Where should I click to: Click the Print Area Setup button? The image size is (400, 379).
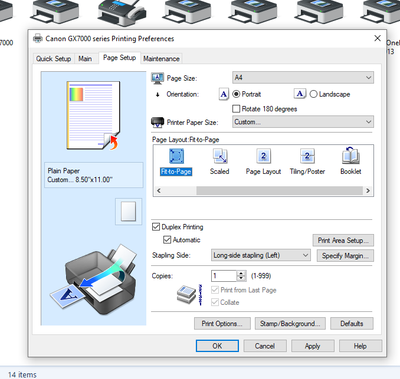(x=343, y=240)
